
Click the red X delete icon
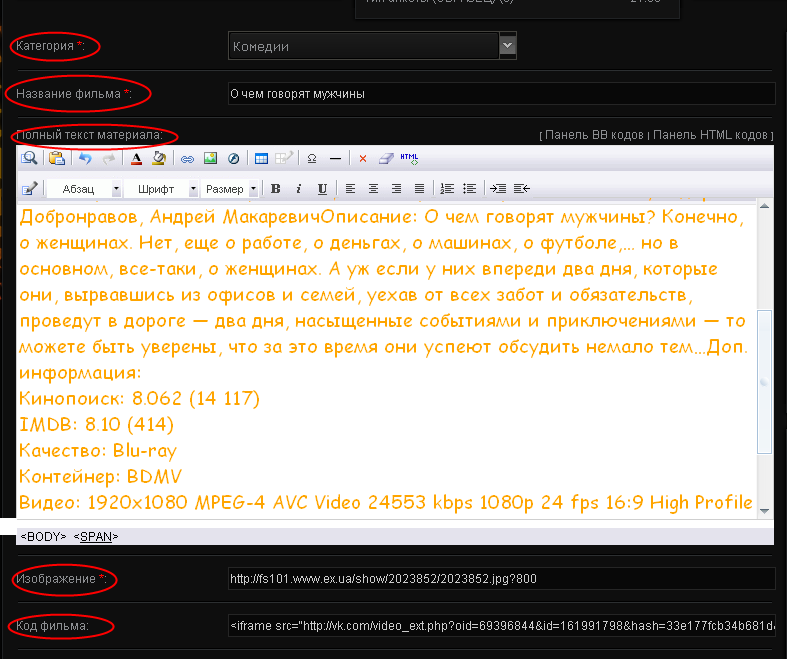(x=363, y=159)
